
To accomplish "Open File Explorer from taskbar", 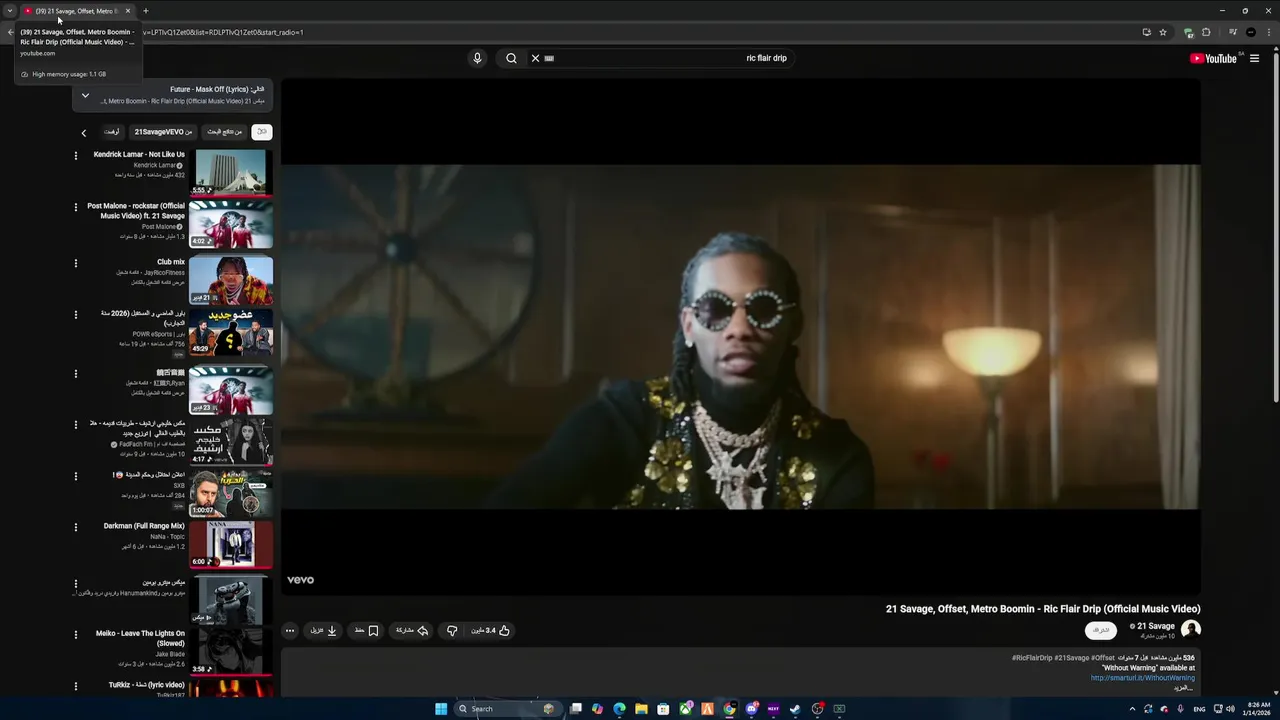I will point(641,709).
